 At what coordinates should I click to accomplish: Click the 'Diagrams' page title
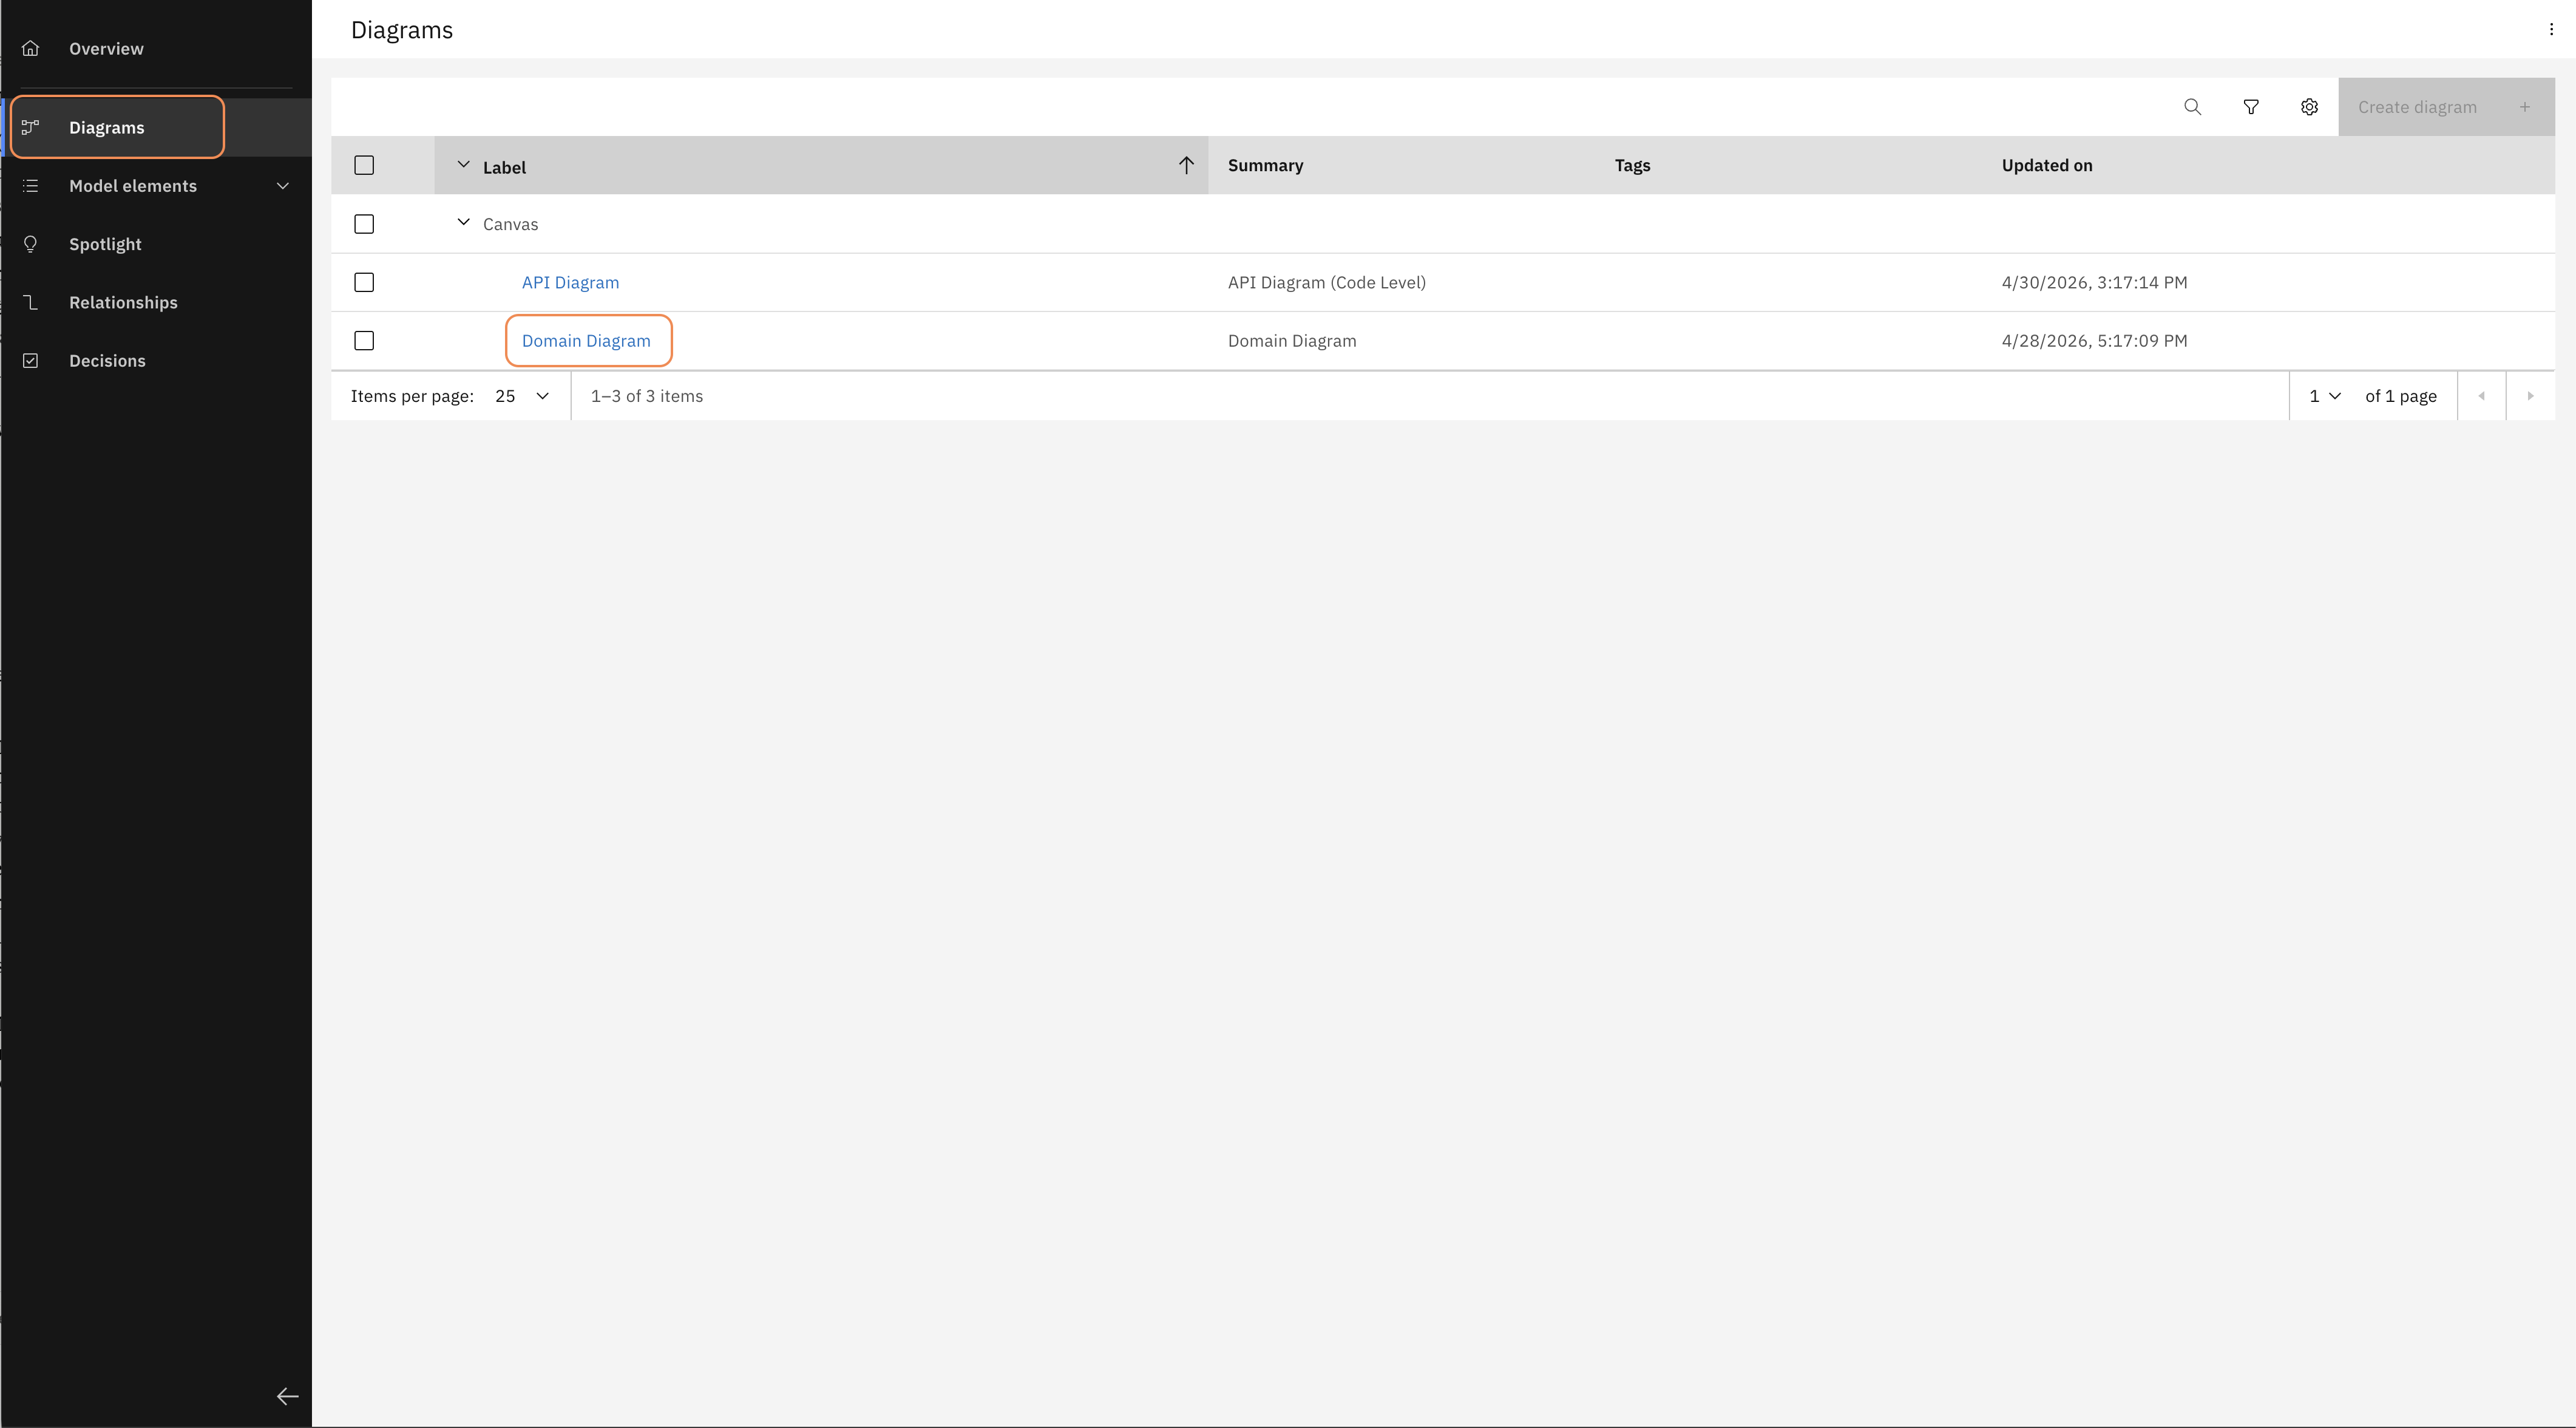pos(401,30)
